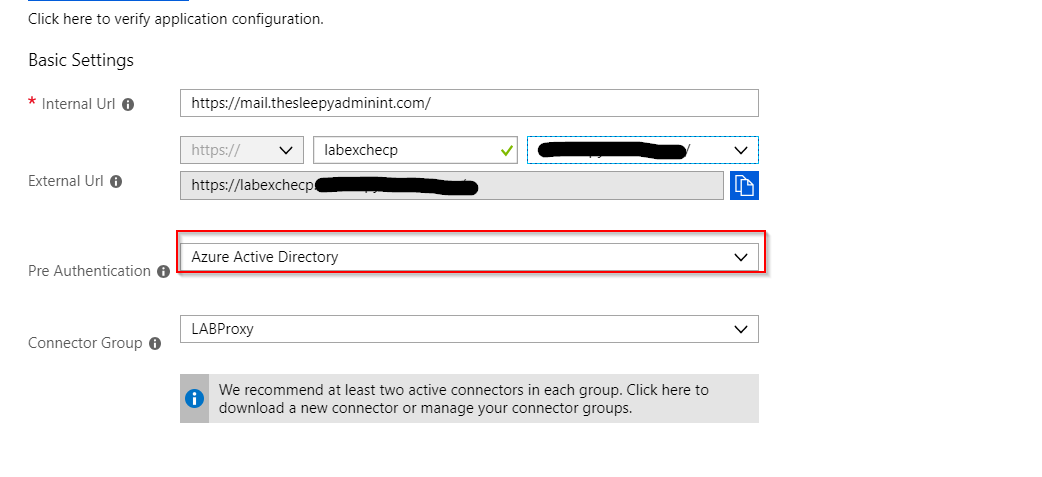
Task: Click the Pre Authentication info icon
Action: pyautogui.click(x=163, y=271)
